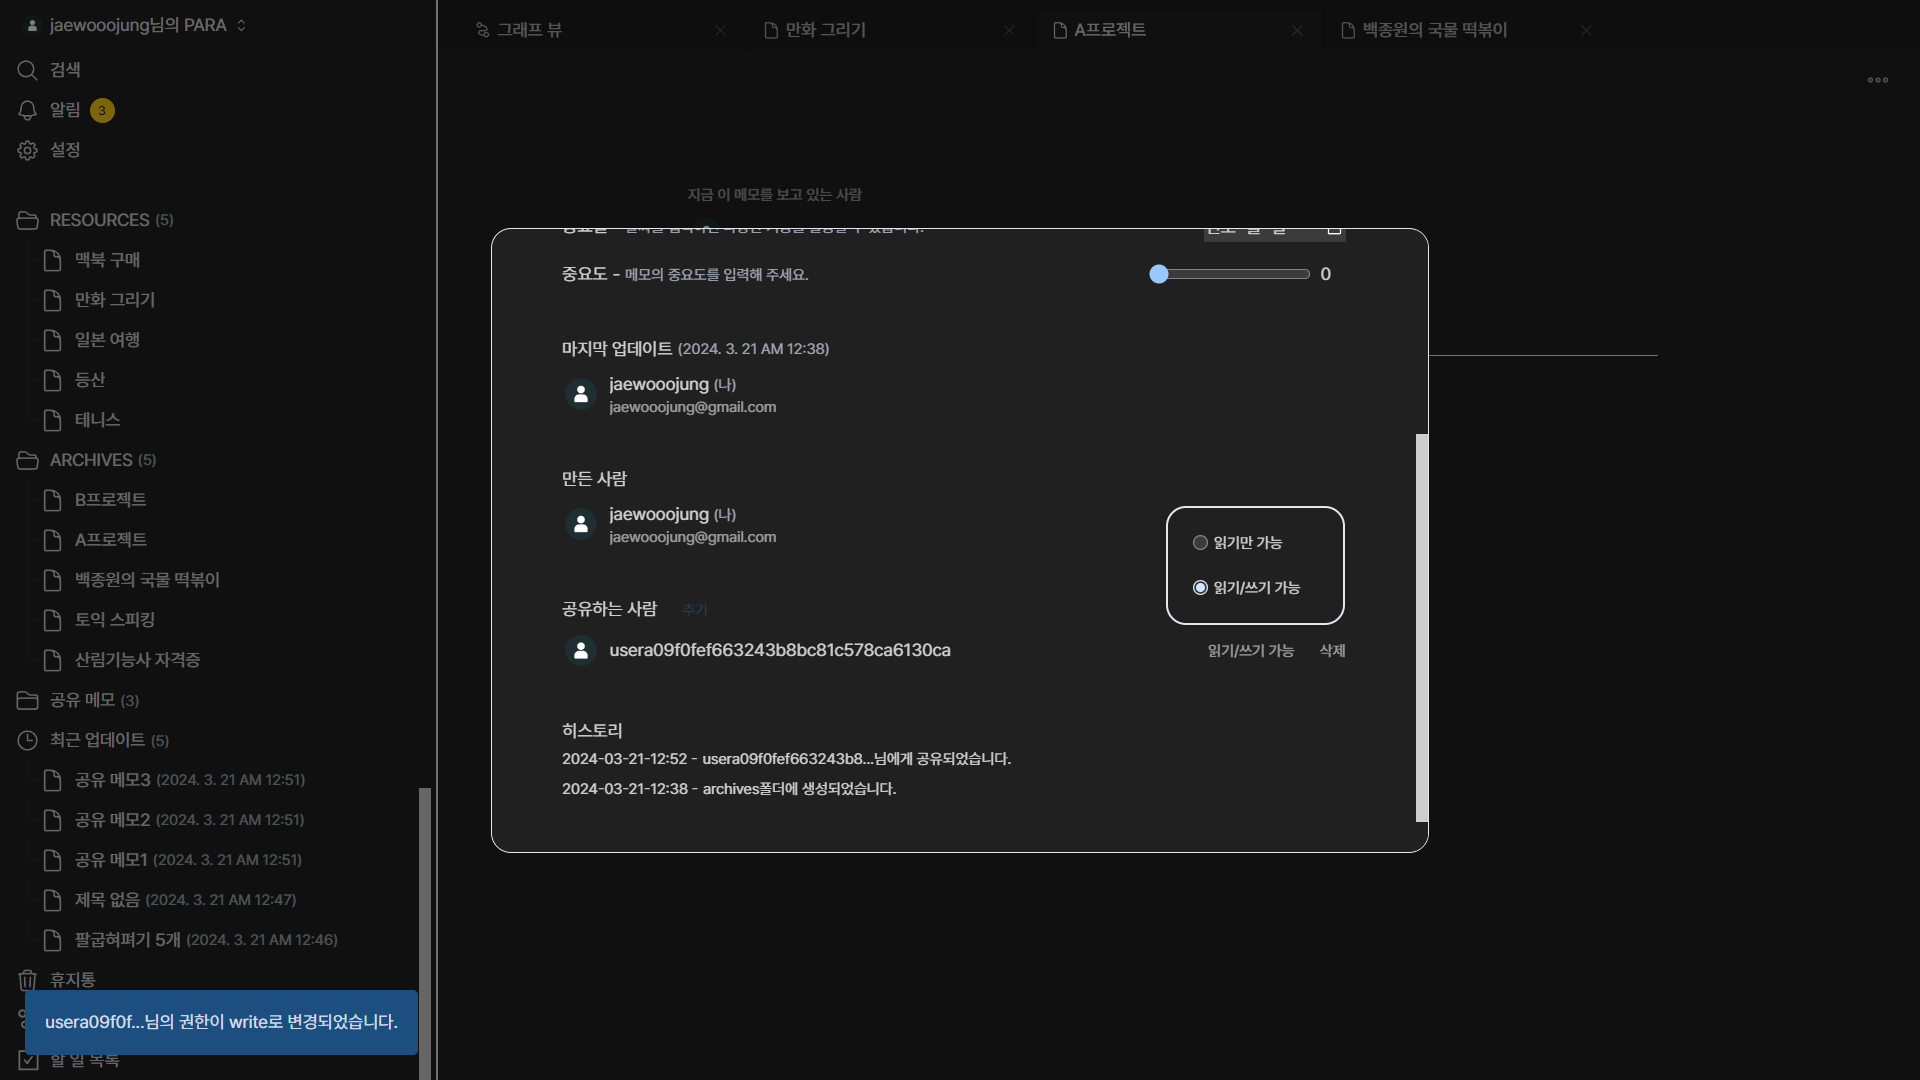Click the 추가 link to add a person
This screenshot has height=1080, width=1920.
click(694, 610)
